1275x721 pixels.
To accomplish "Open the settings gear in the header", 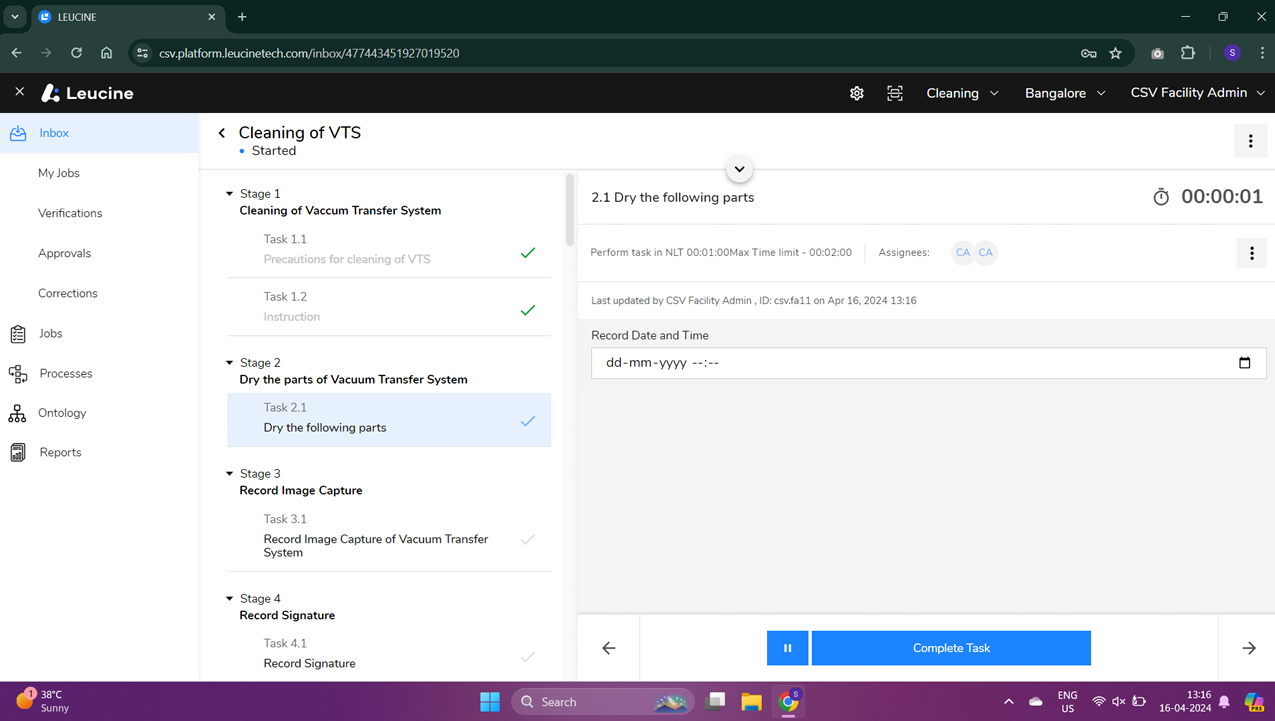I will tap(856, 93).
